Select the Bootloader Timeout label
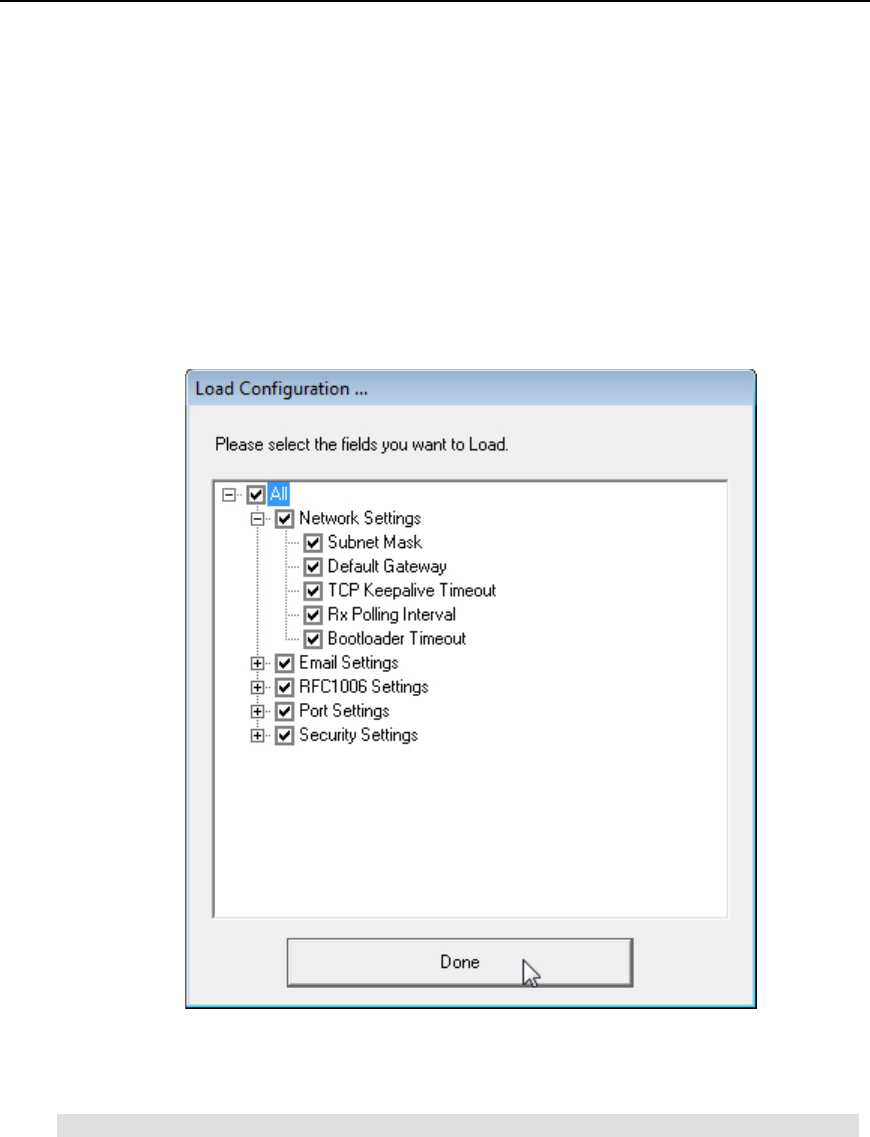The image size is (870, 1137). point(397,639)
